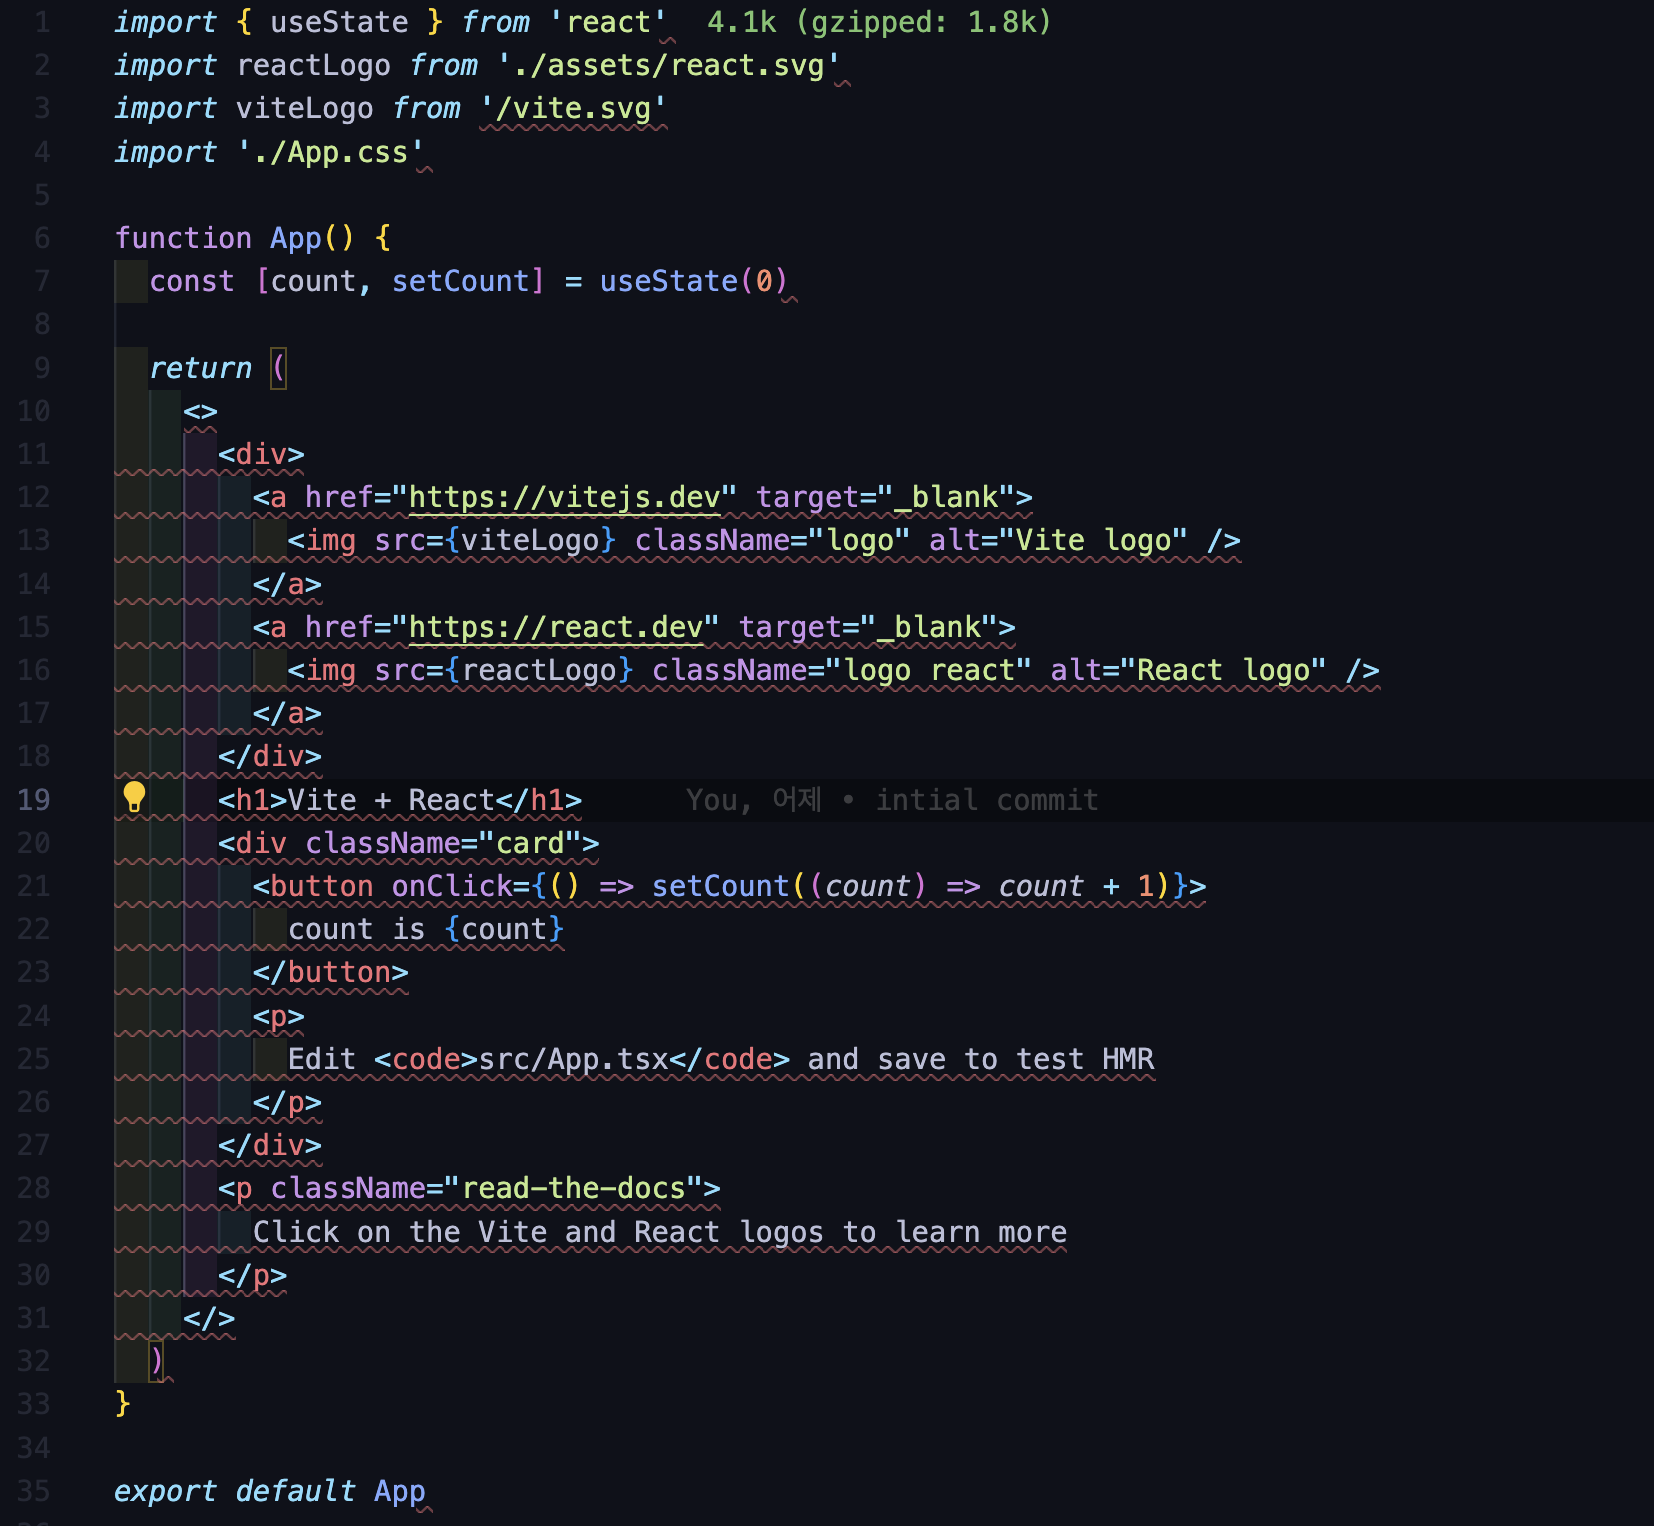1654x1526 pixels.
Task: Click the 'setCount' call inside the onClick handler
Action: pos(720,886)
